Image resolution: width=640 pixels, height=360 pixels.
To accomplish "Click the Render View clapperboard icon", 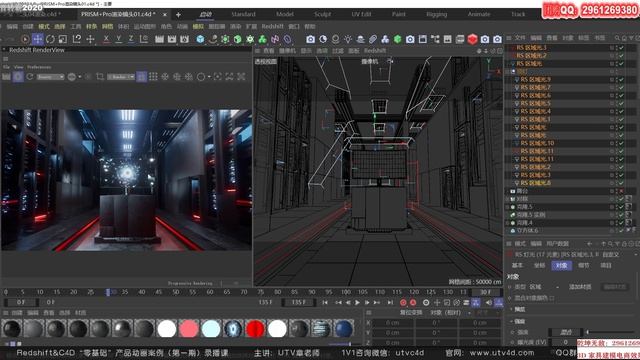I will [159, 39].
